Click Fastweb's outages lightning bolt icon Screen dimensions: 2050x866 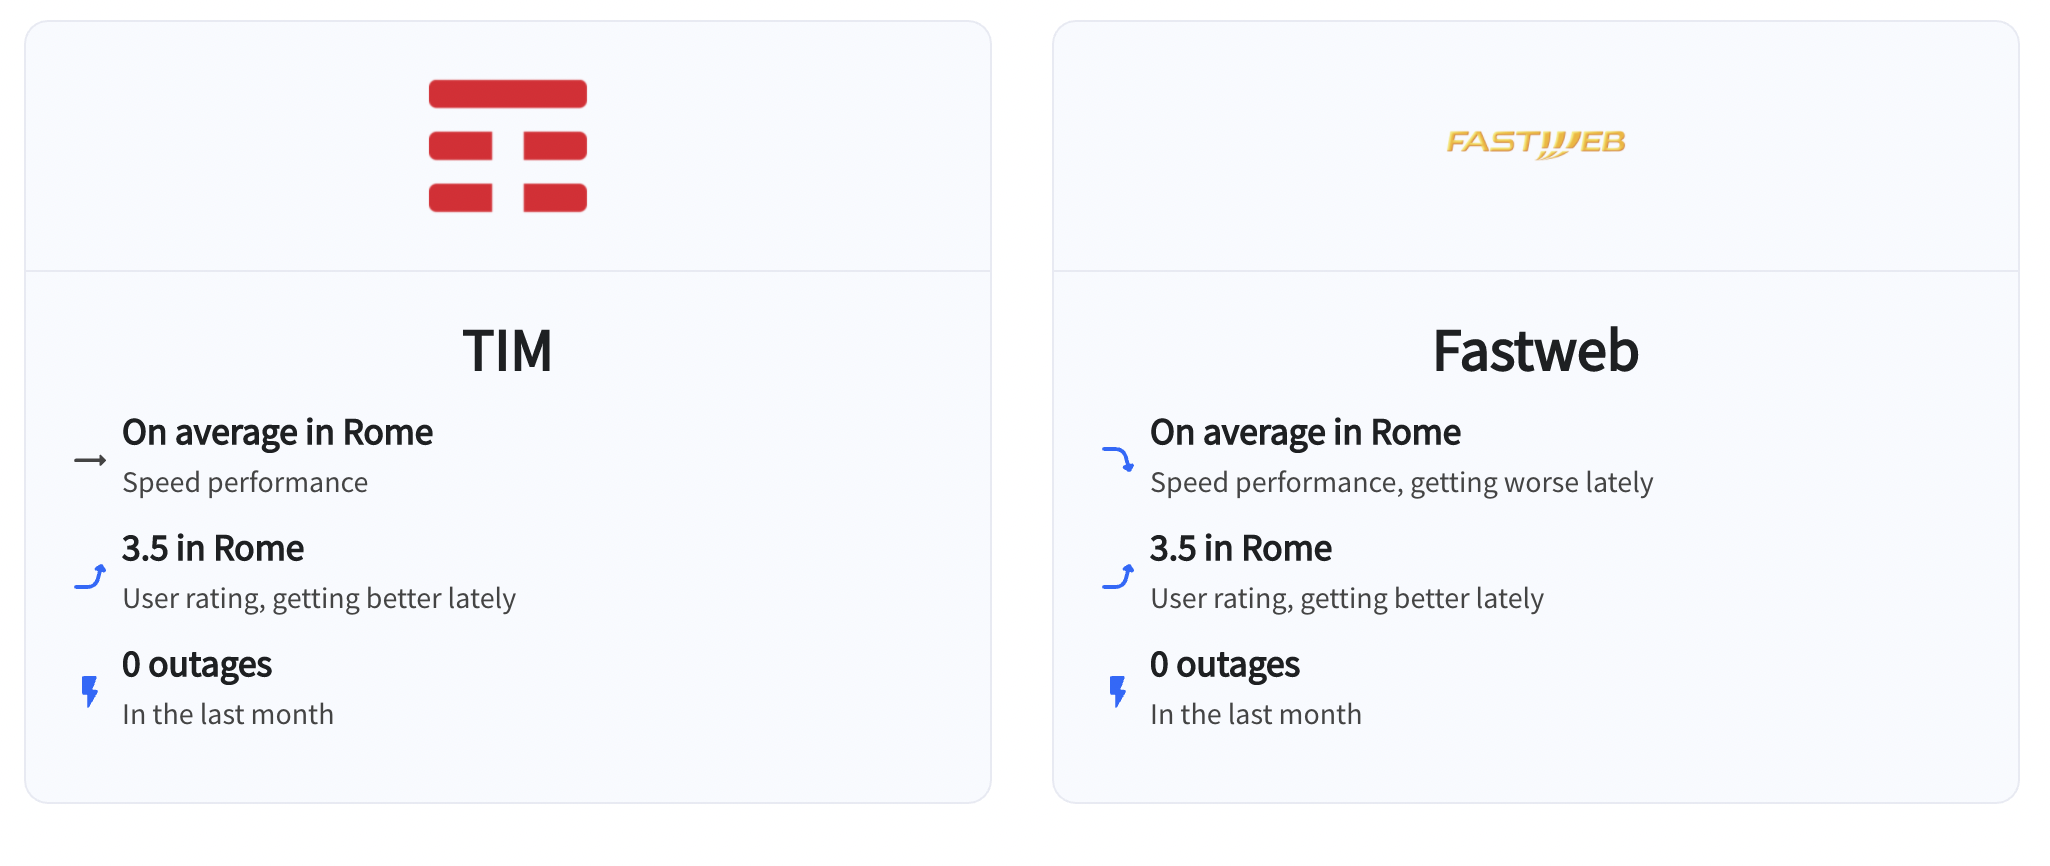click(x=1118, y=691)
